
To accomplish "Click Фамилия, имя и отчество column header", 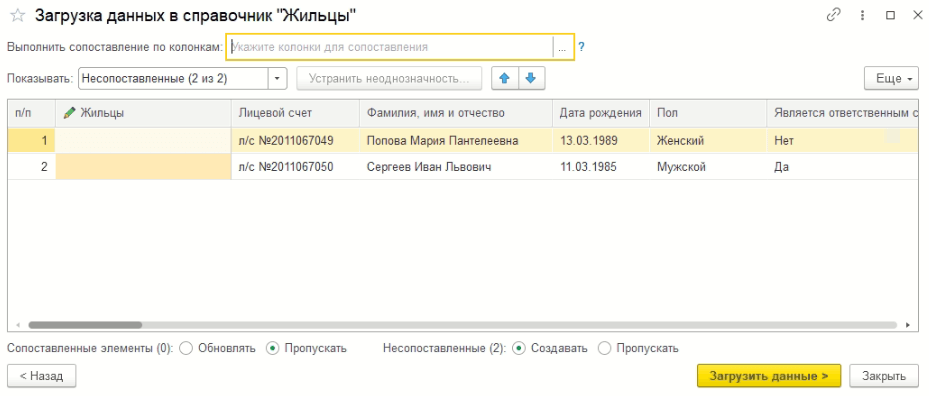I will [456, 113].
